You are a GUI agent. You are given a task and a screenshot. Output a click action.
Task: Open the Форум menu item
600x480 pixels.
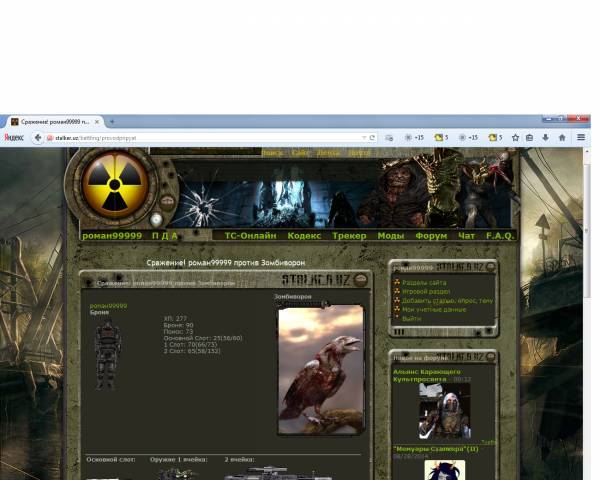(x=431, y=236)
